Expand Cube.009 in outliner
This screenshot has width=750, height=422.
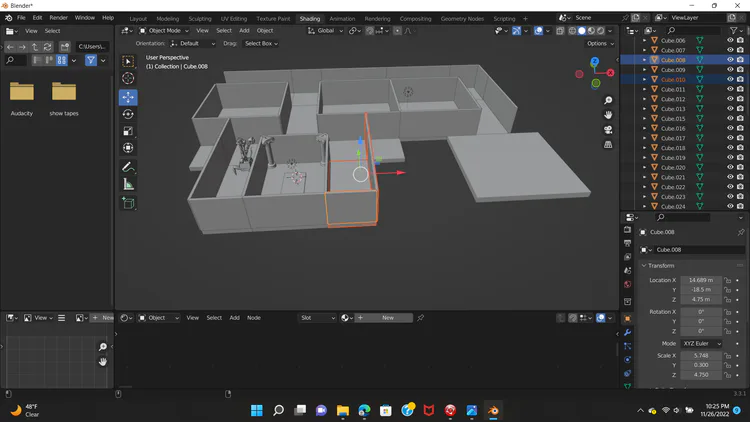click(x=644, y=70)
